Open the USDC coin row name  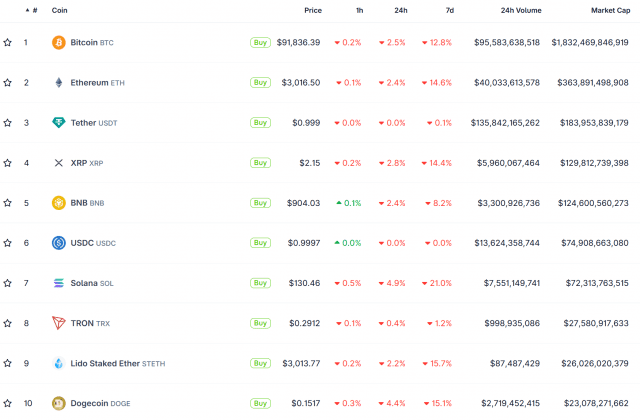(82, 243)
